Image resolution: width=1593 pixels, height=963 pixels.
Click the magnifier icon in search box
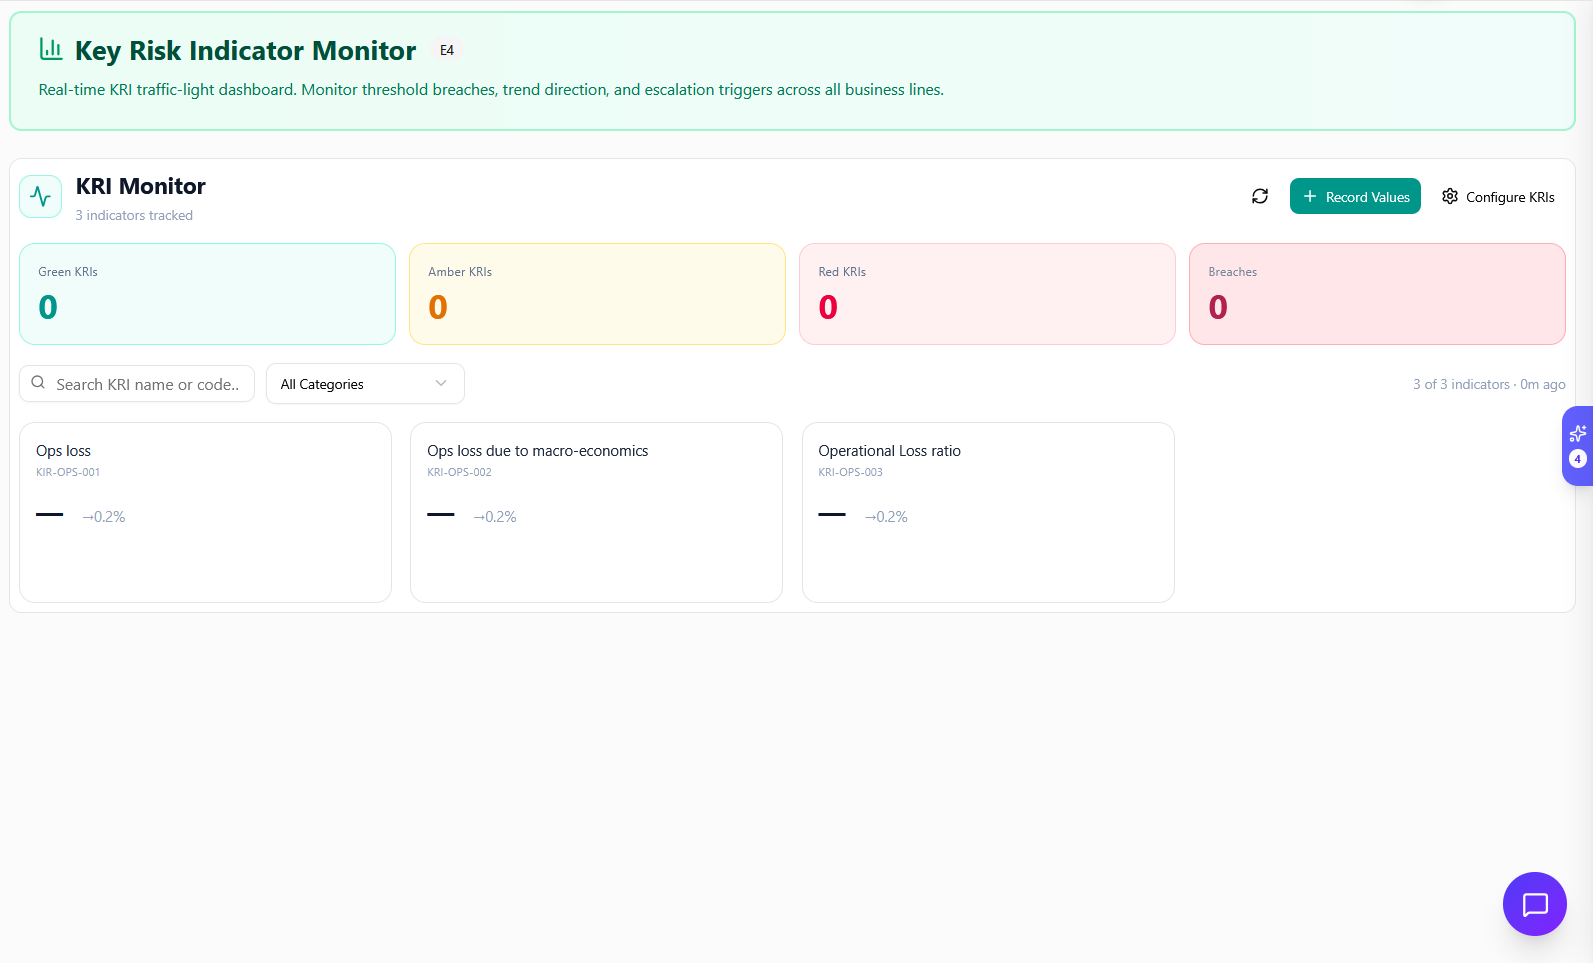(38, 383)
